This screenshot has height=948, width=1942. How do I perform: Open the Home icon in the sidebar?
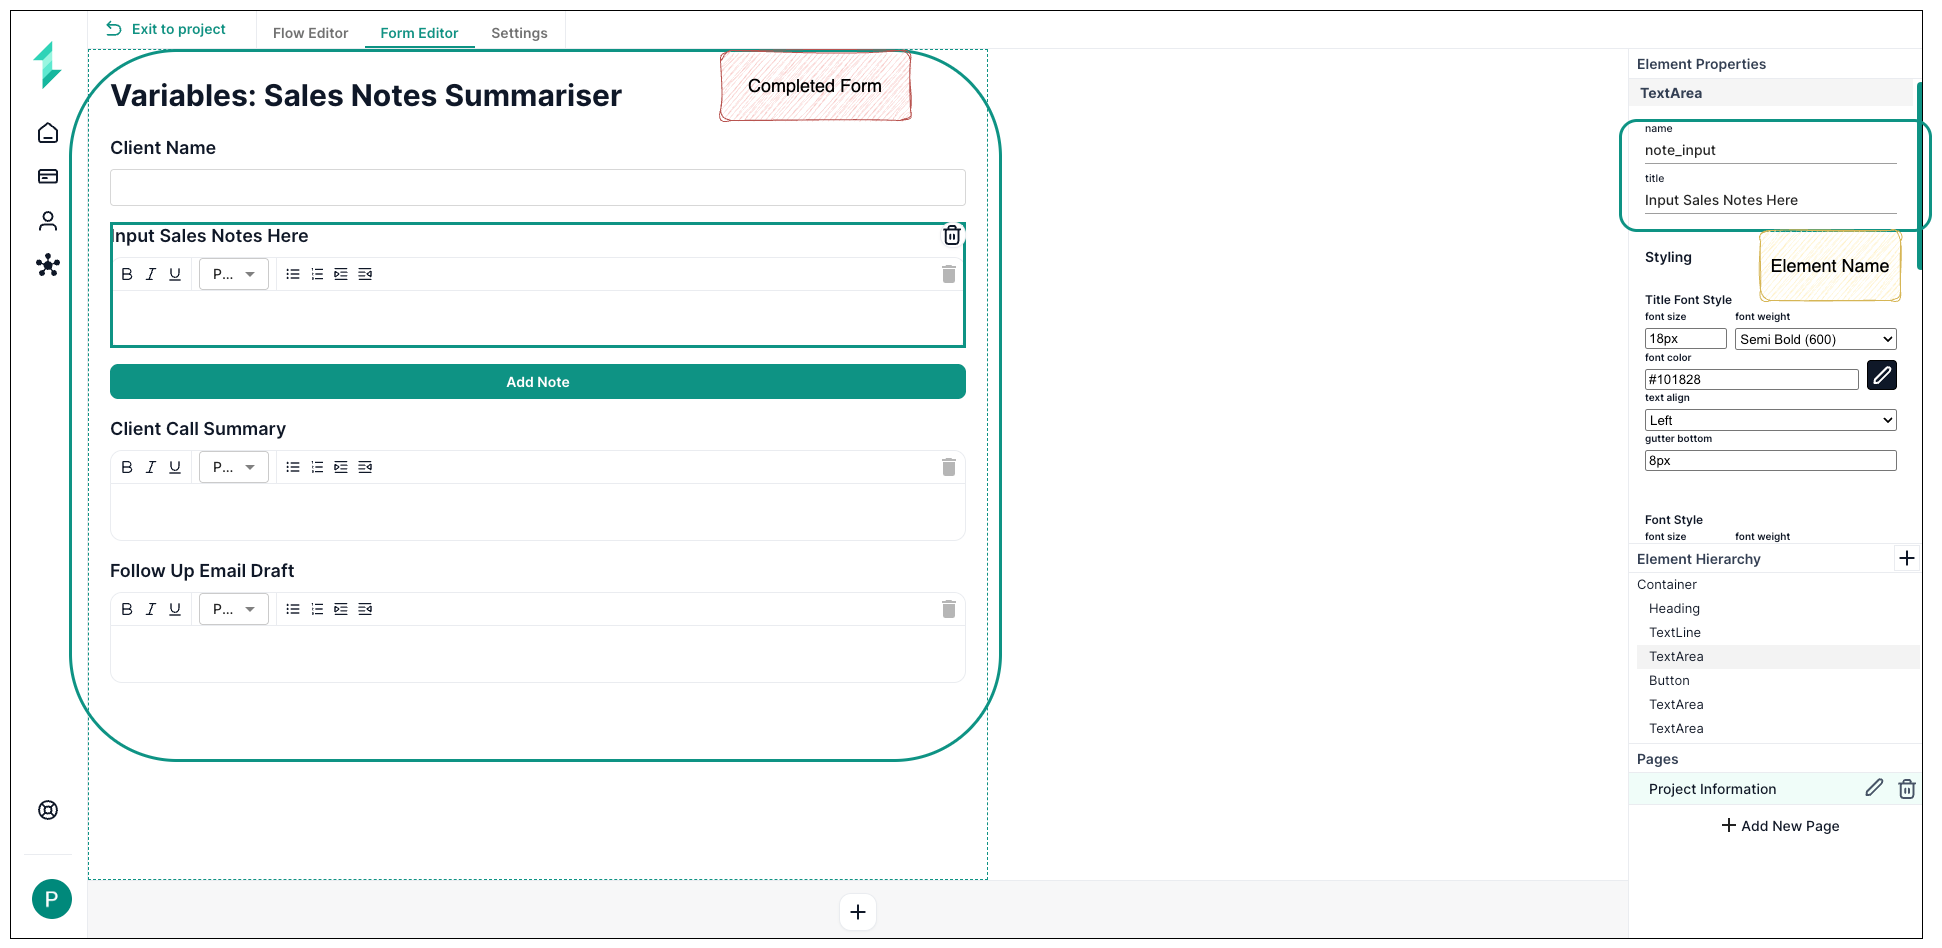(48, 133)
